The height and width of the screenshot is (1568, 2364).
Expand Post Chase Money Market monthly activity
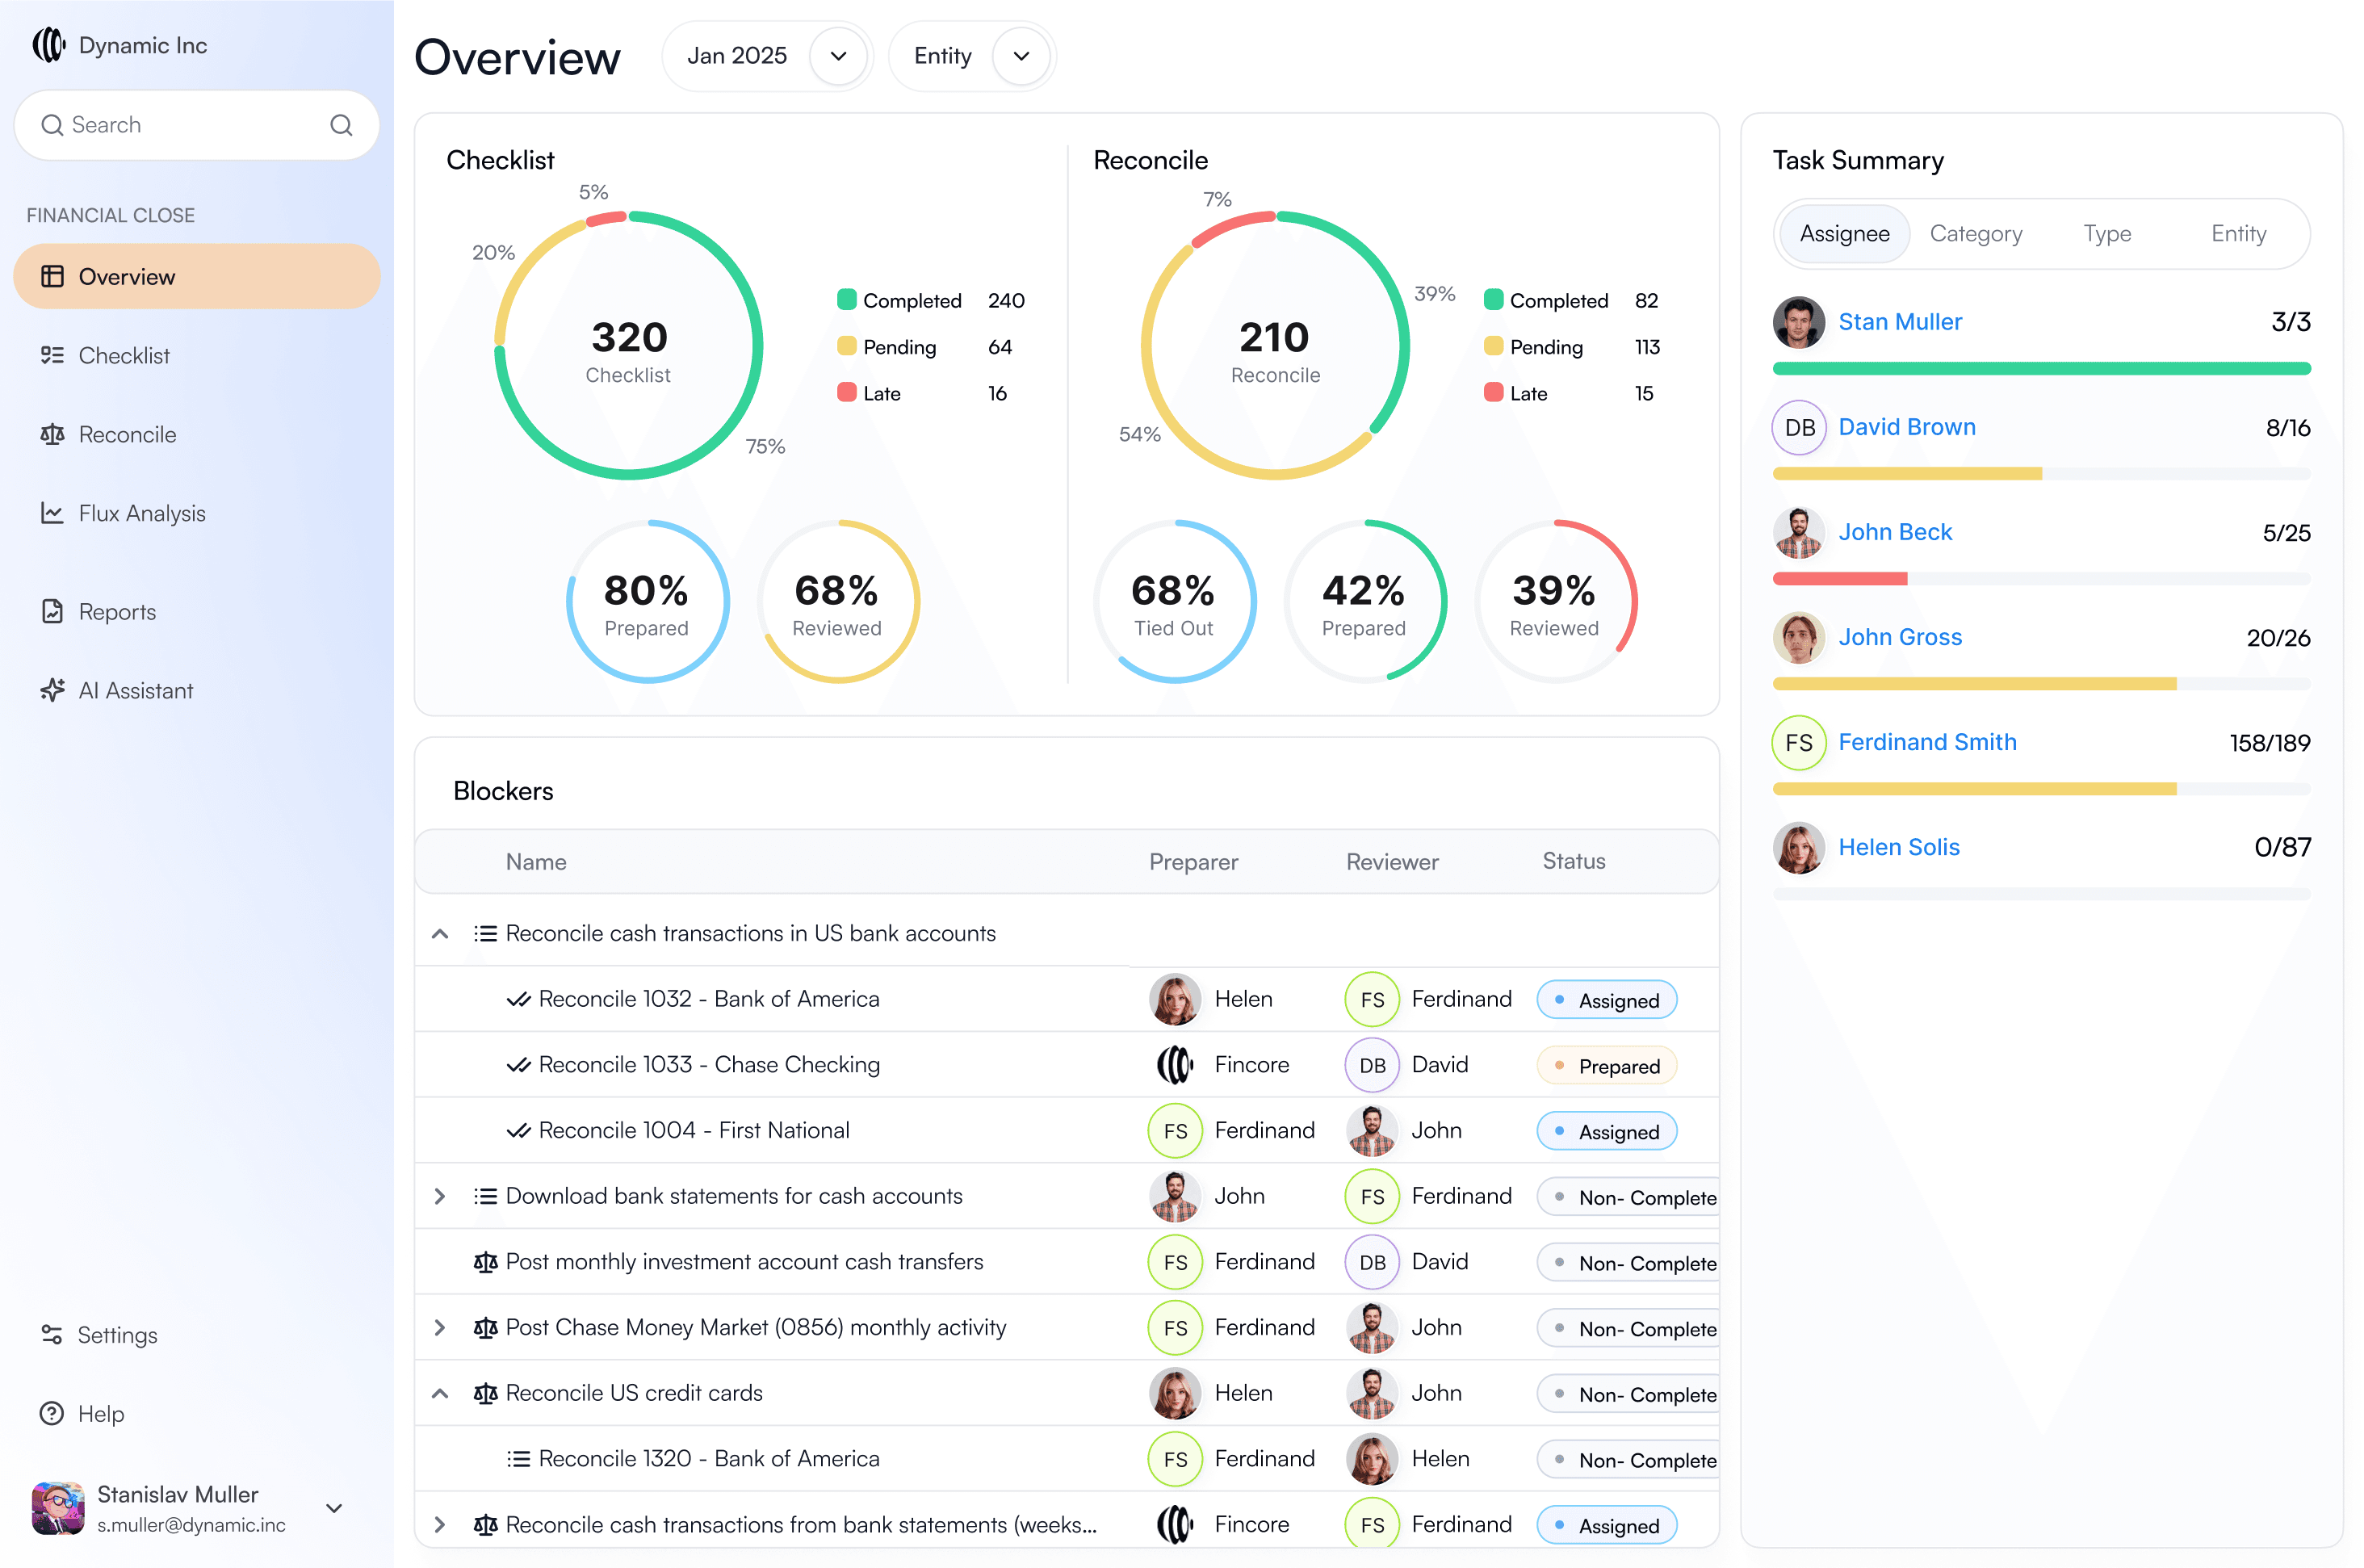click(439, 1327)
